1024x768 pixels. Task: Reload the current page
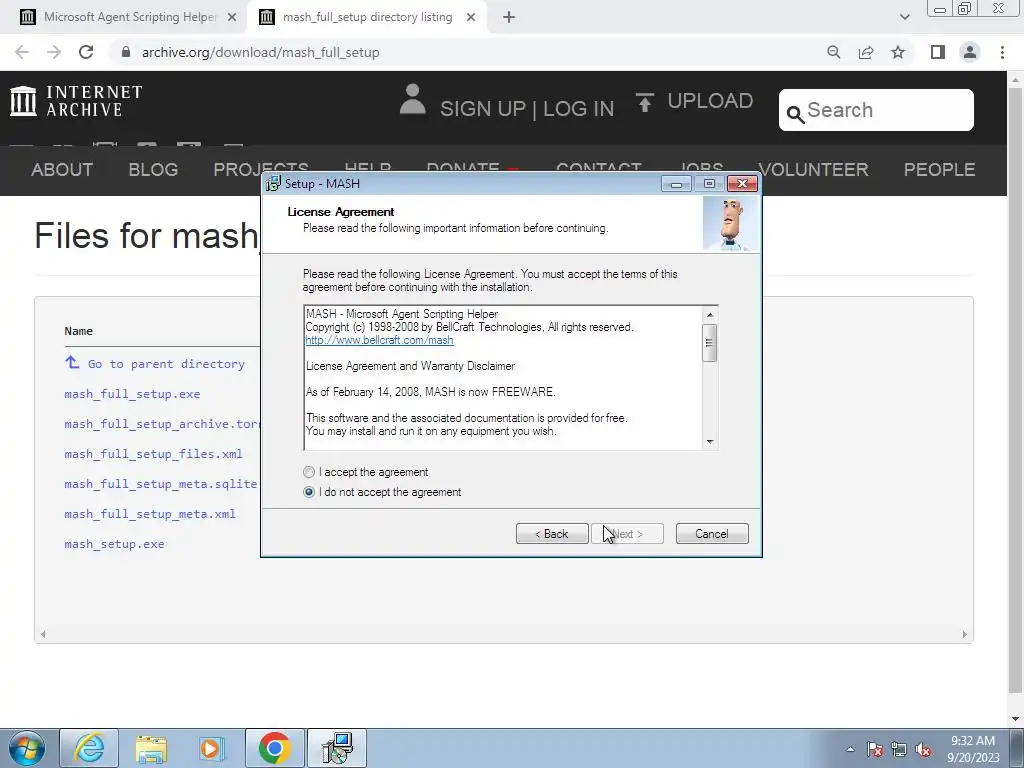86,52
